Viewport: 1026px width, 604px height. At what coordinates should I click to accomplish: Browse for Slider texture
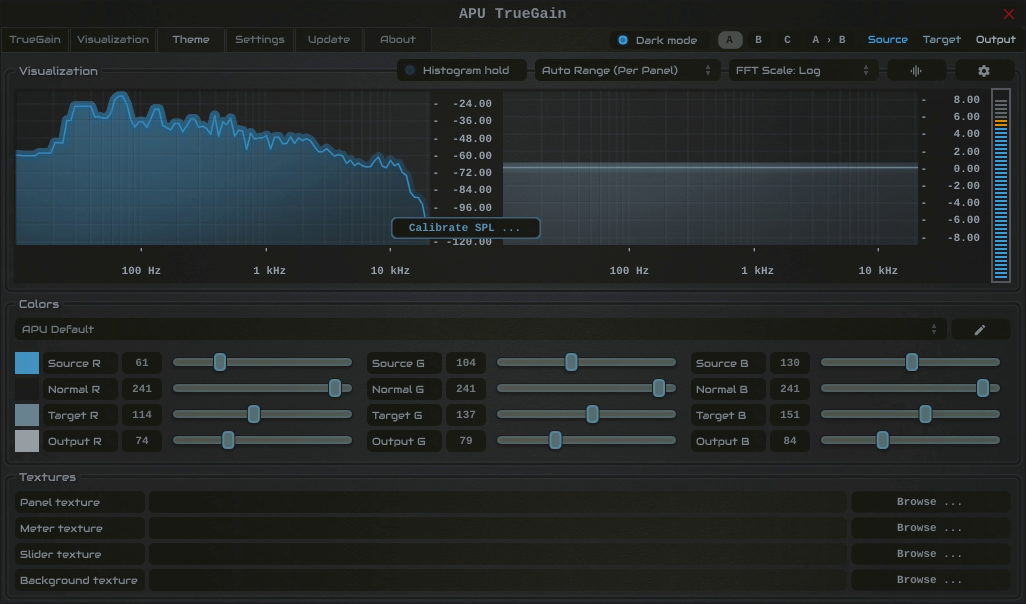click(930, 554)
